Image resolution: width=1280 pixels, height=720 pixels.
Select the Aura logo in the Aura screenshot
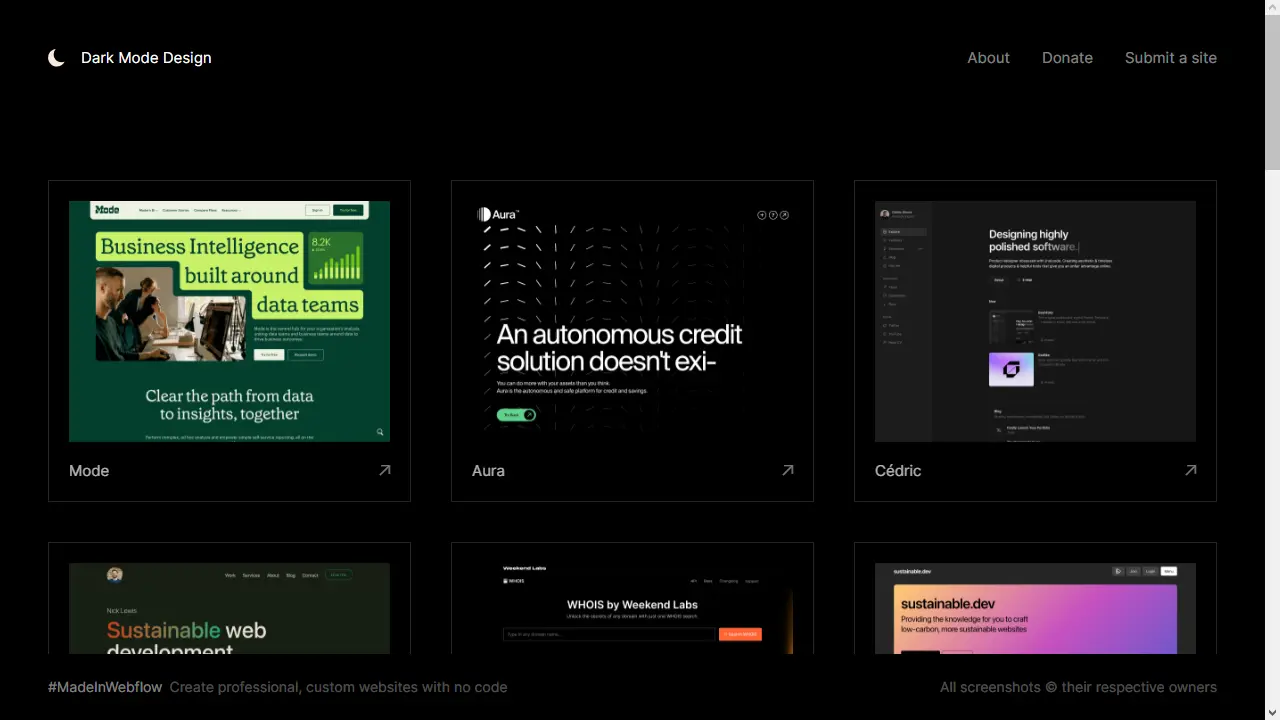coord(497,214)
